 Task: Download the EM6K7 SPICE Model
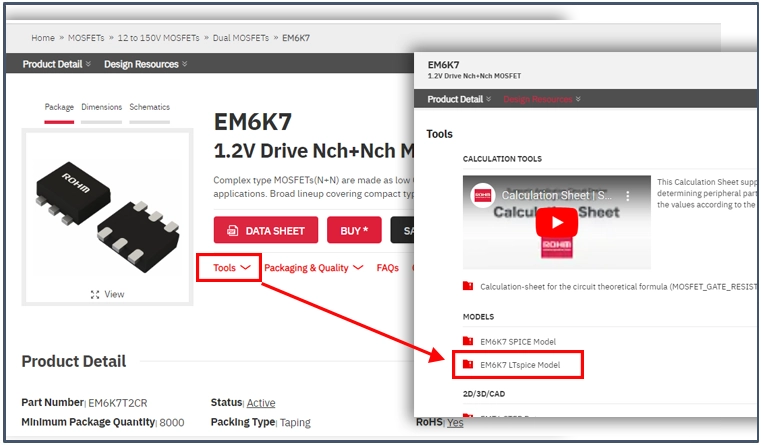[518, 342]
